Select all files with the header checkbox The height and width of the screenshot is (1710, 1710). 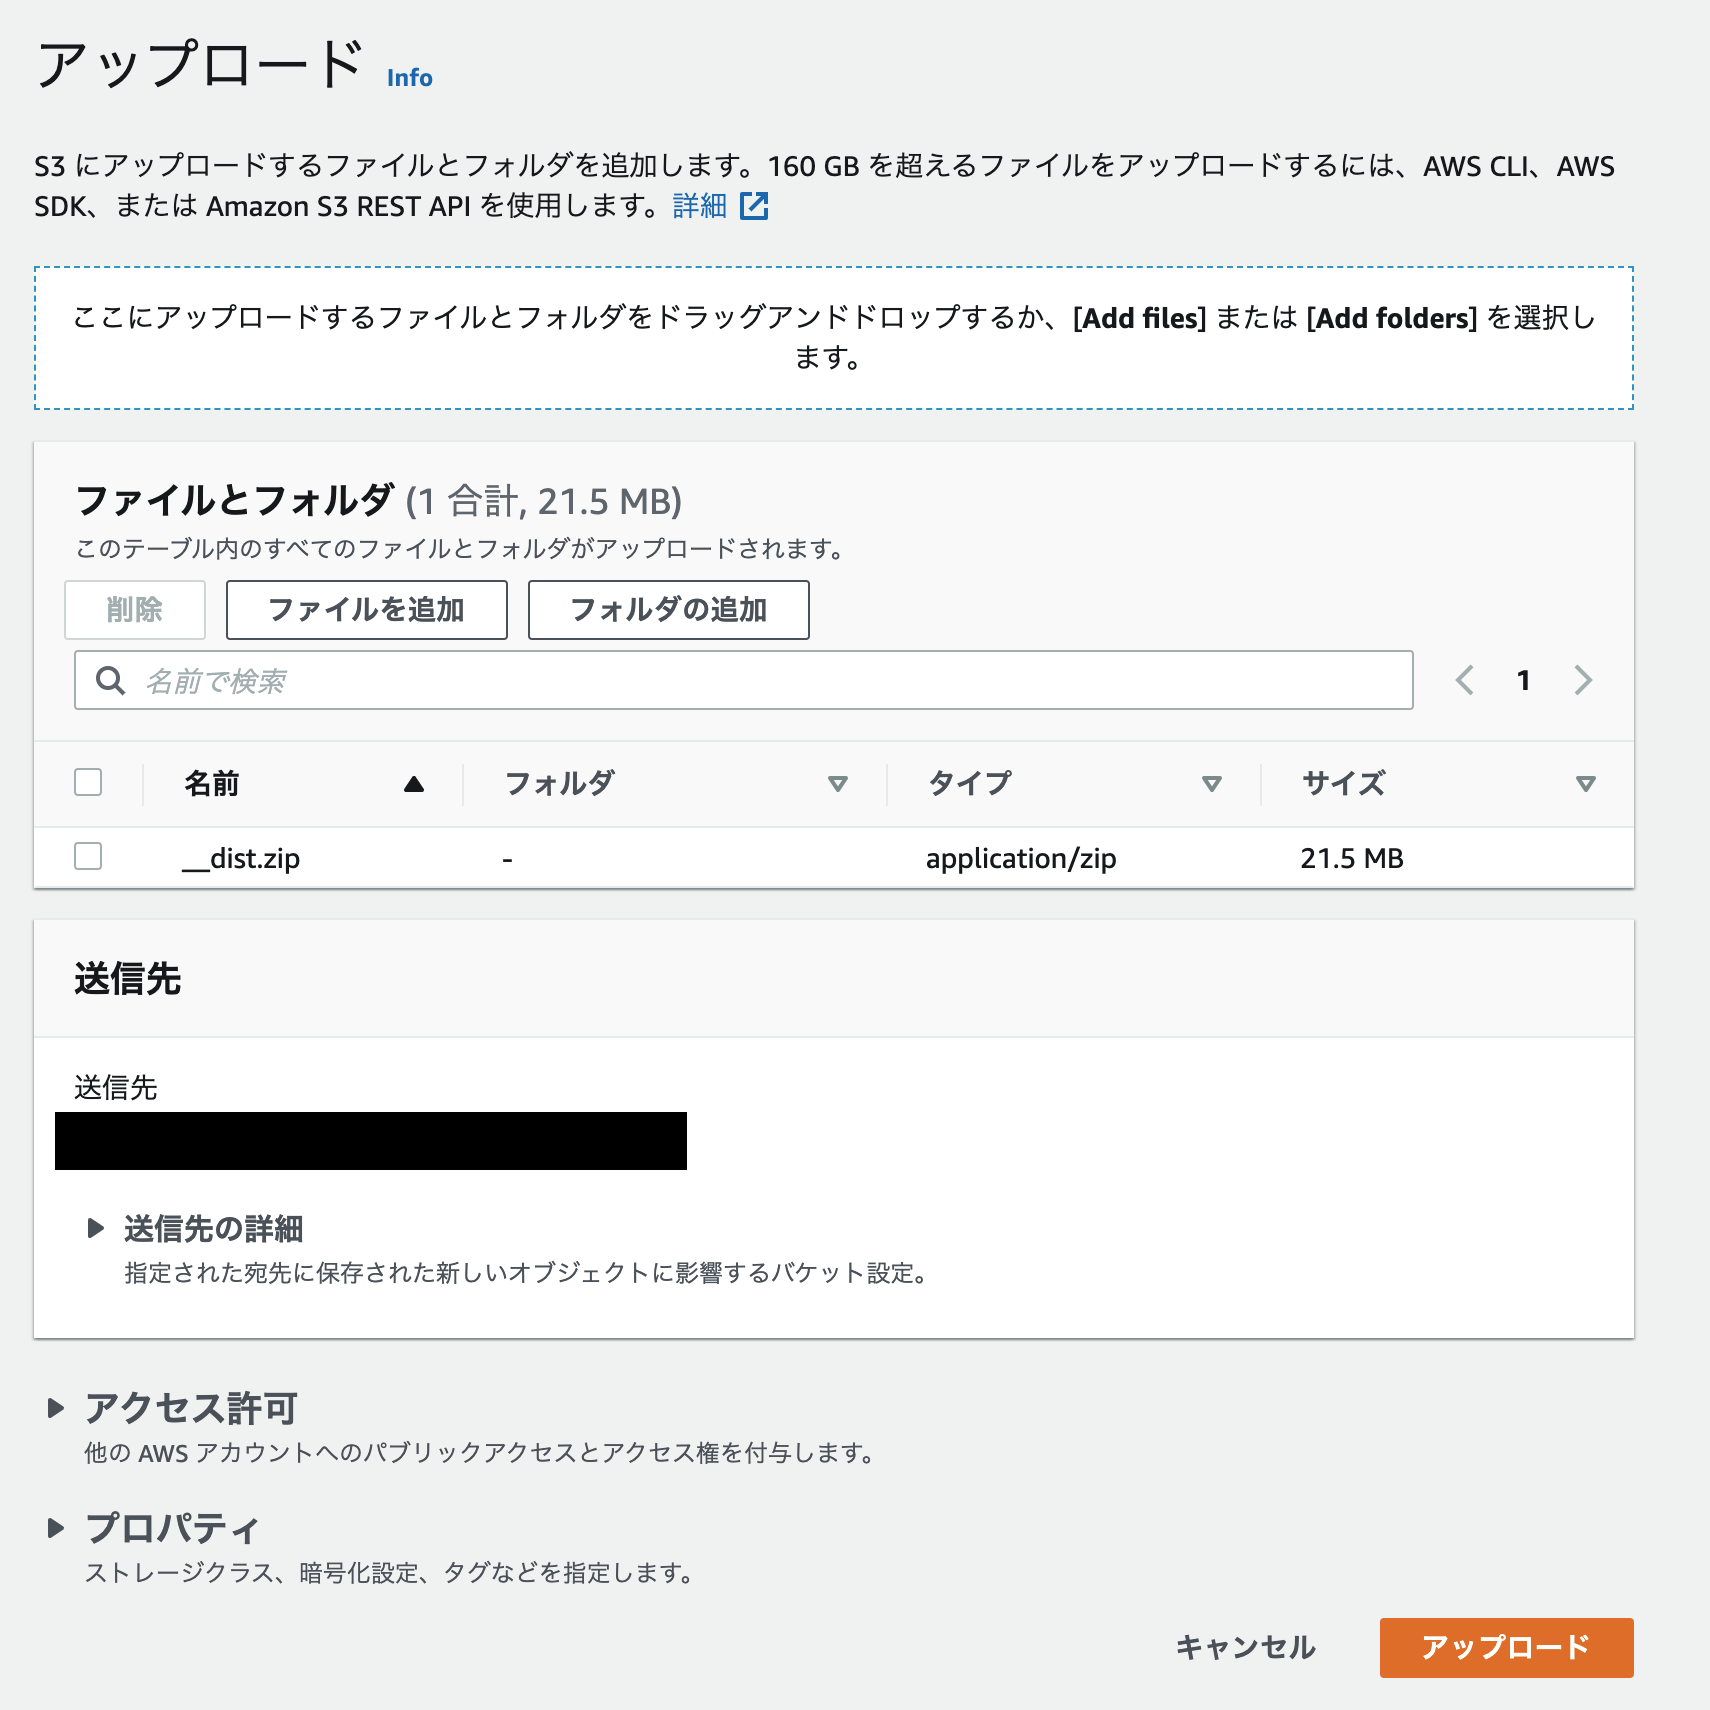[x=88, y=784]
